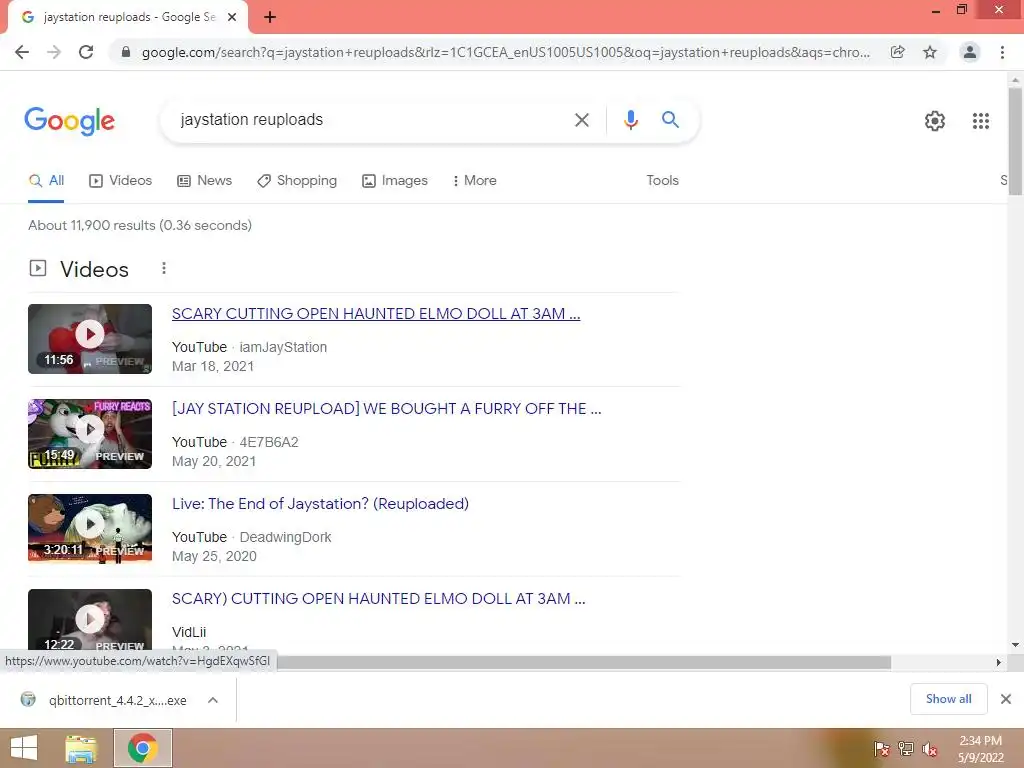Expand the More search filters
This screenshot has width=1024, height=768.
[x=474, y=180]
